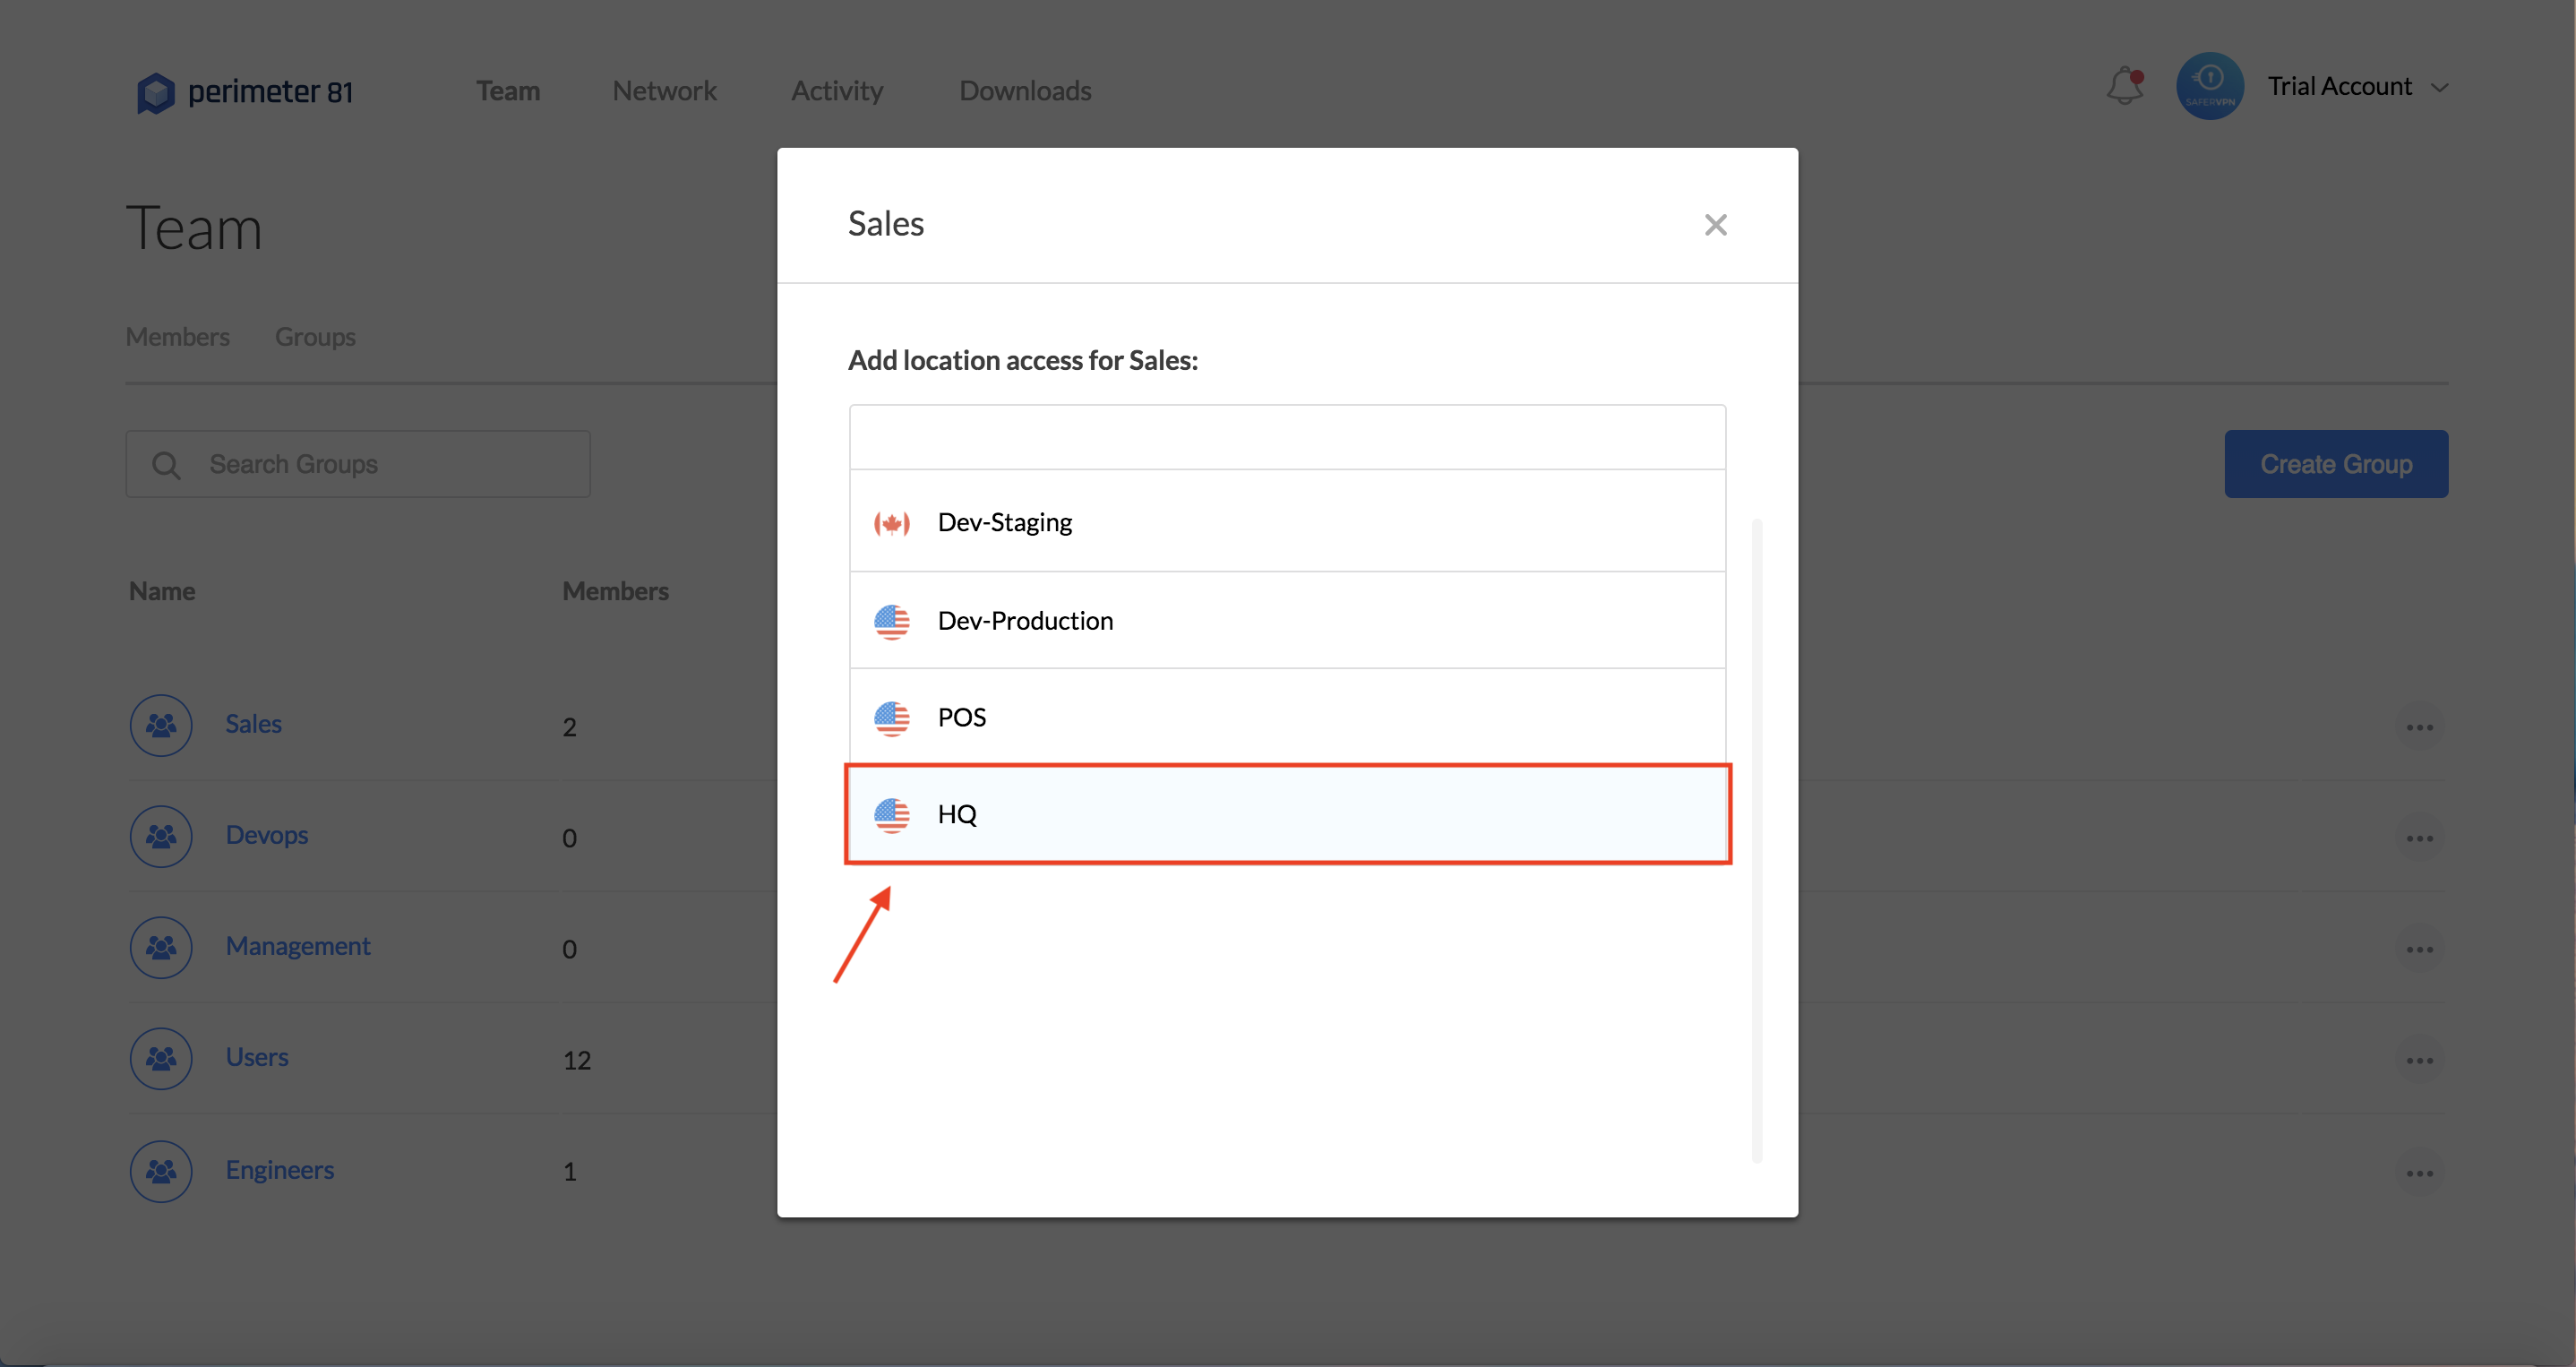Click the Canada flag beside Dev-Staging
Screen dimensions: 2576x1367
(891, 523)
